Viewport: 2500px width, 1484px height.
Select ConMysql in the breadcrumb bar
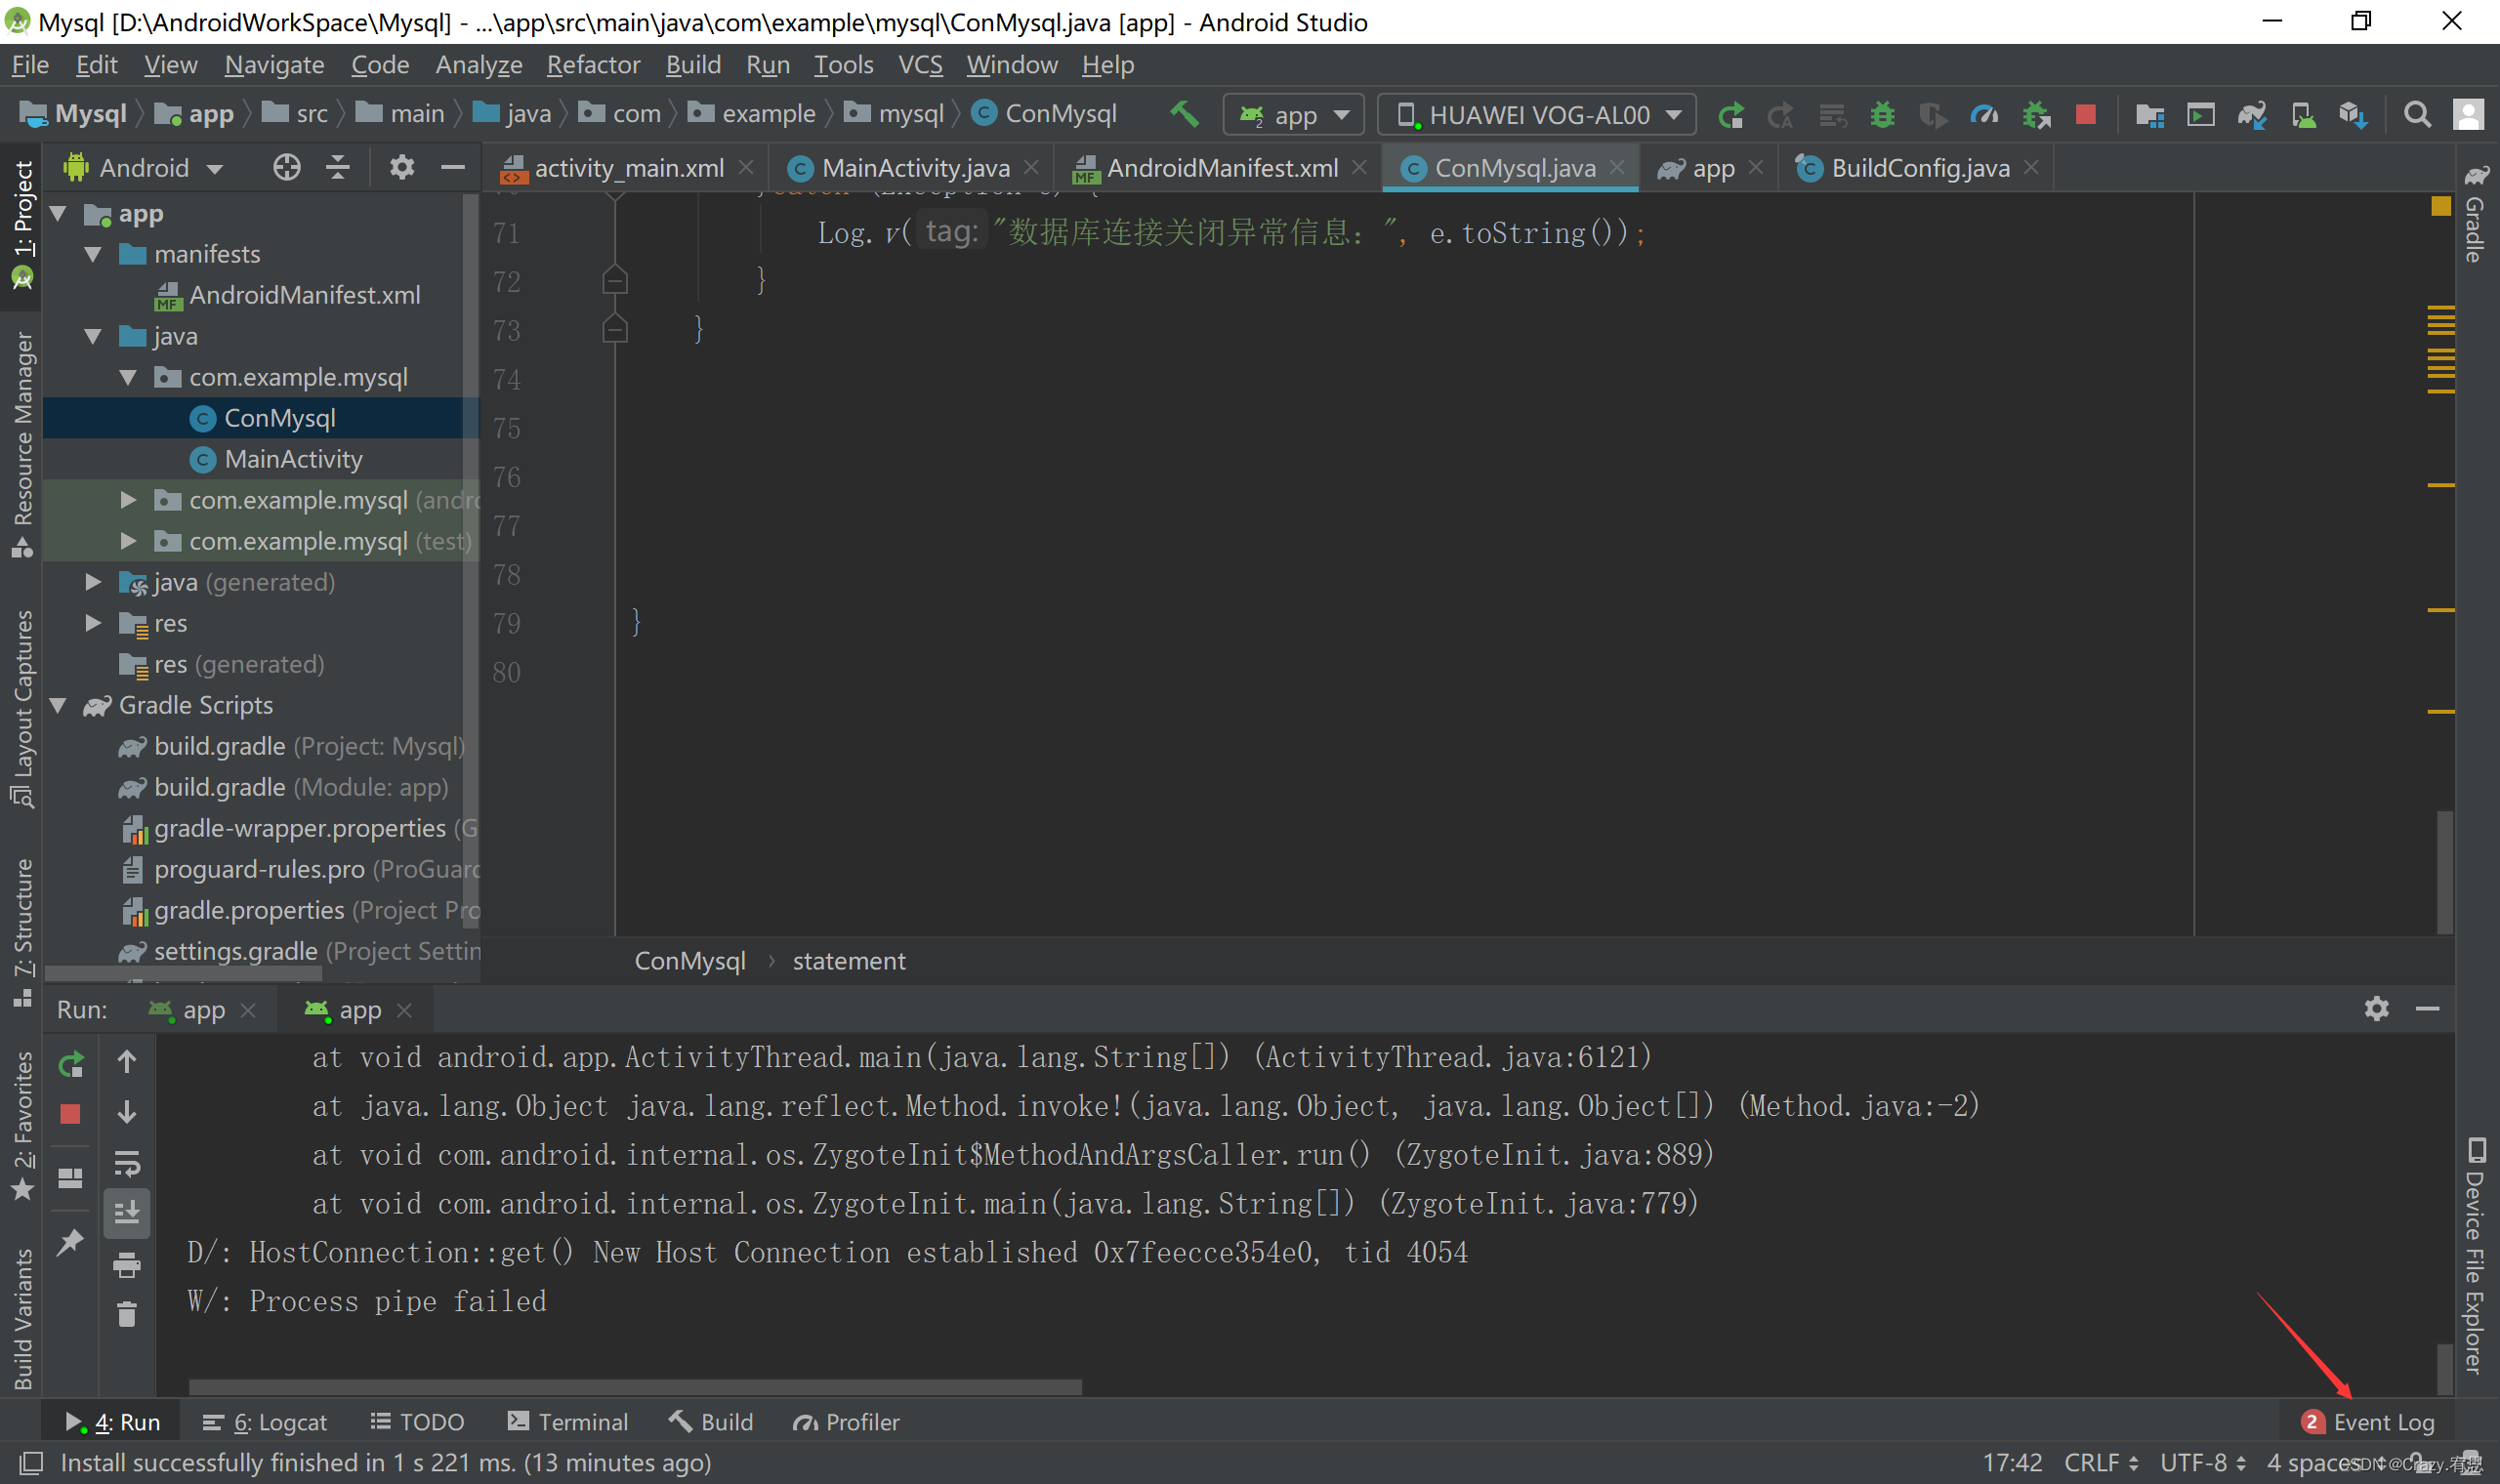(689, 960)
